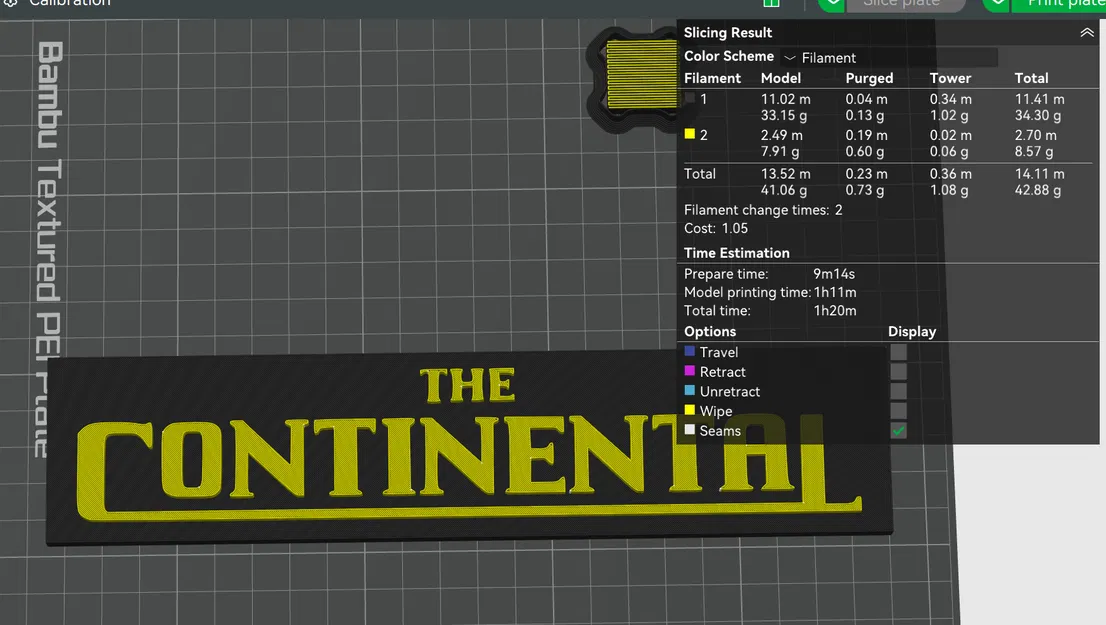Select the white swatch for Filament 1
1106x625 pixels.
(689, 98)
